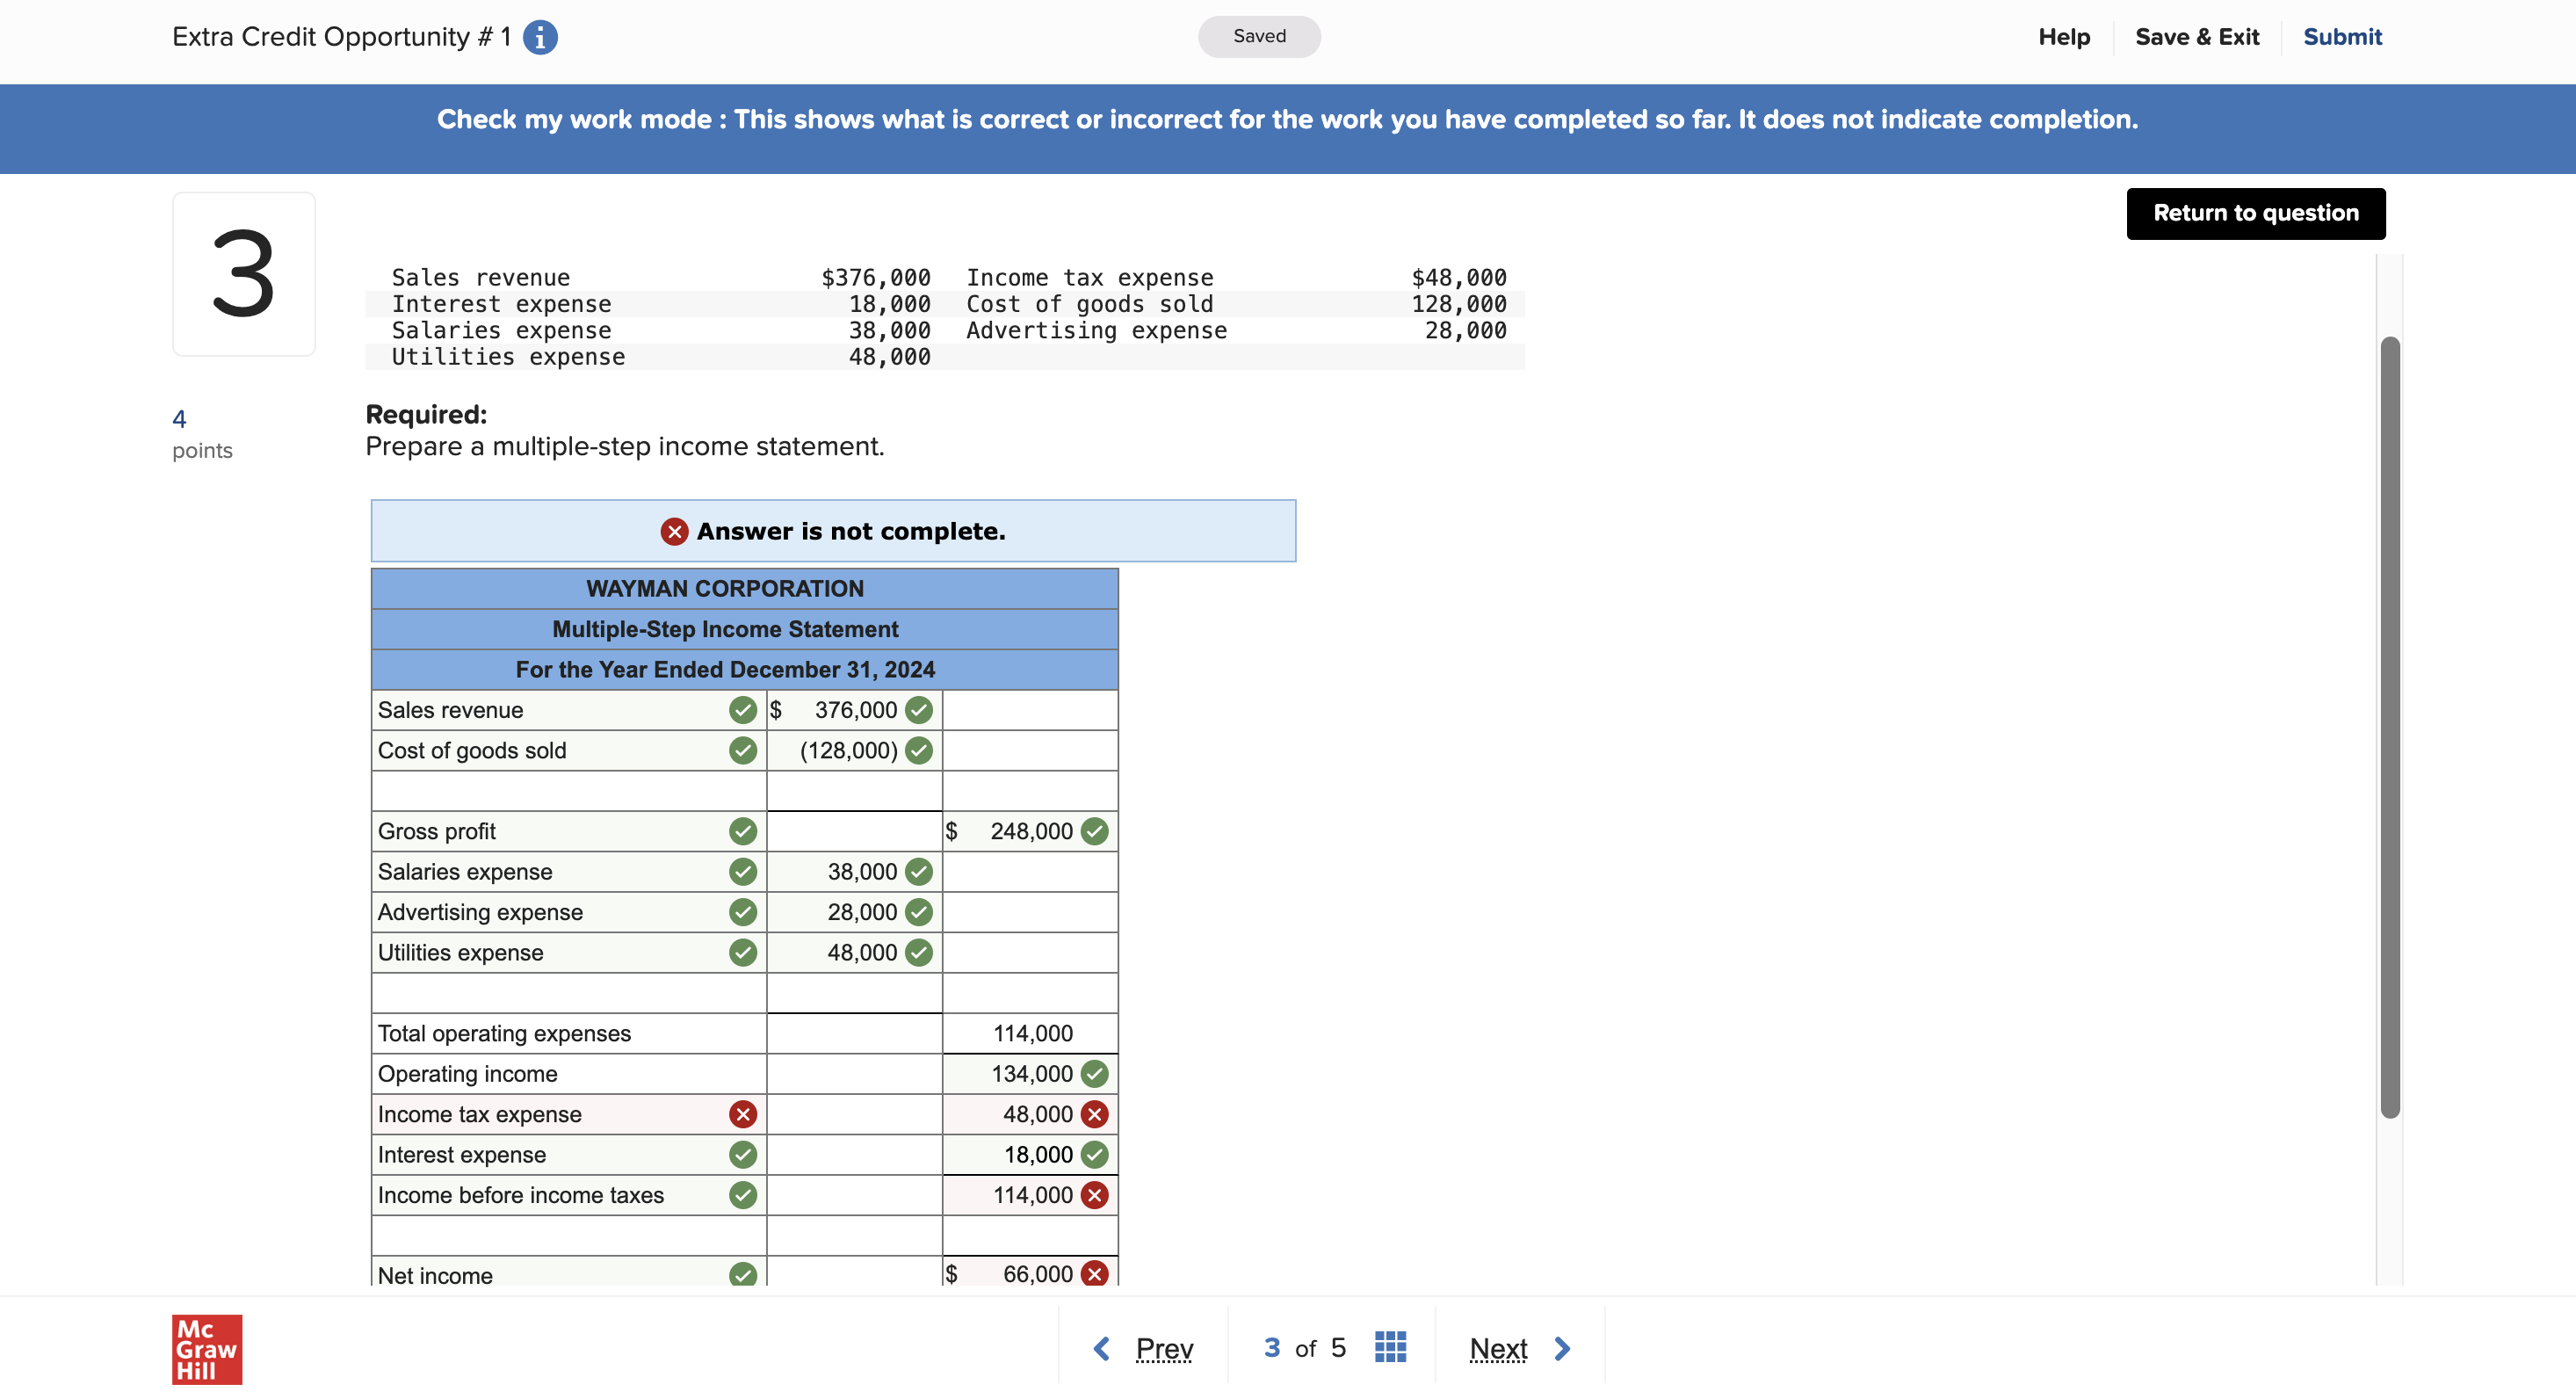The image size is (2576, 1399).
Task: Click the red X beside Income tax expense label
Action: tap(743, 1114)
